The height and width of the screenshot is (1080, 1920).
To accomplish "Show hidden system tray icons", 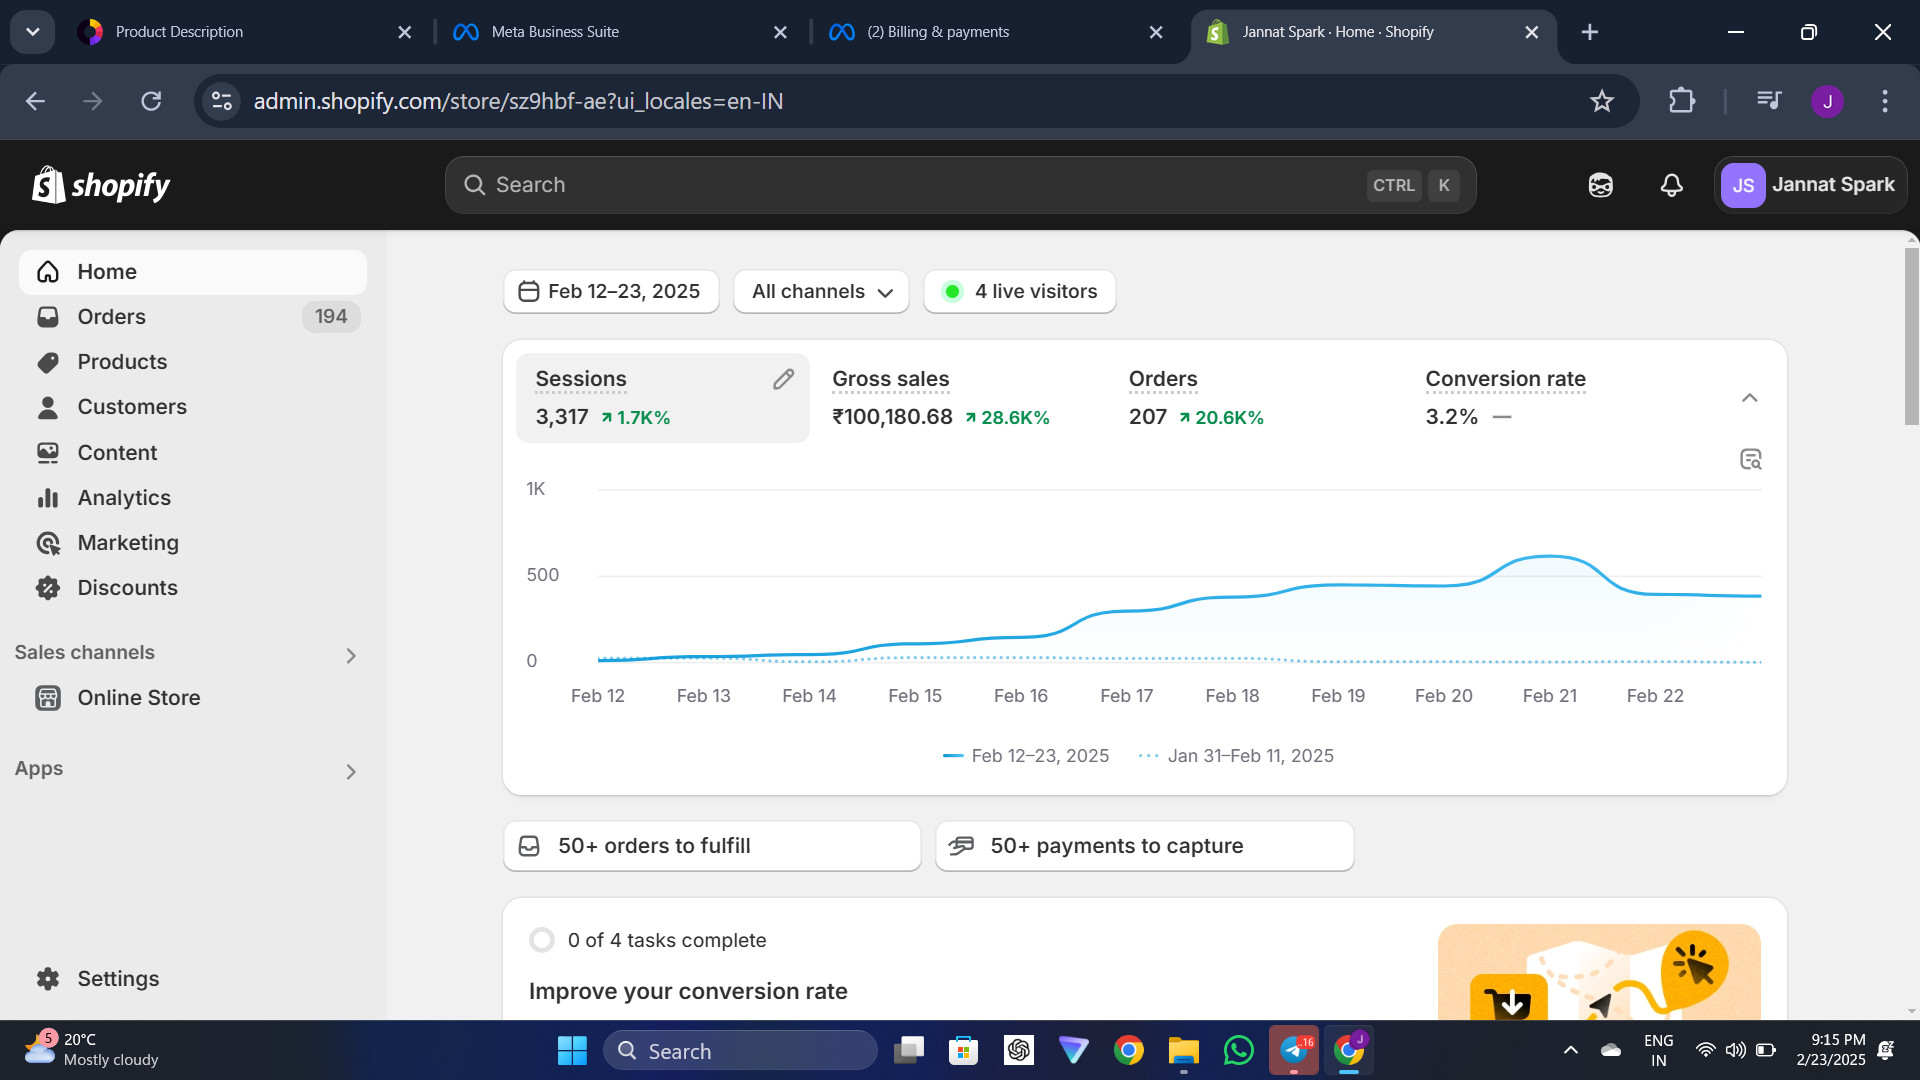I will point(1570,1050).
